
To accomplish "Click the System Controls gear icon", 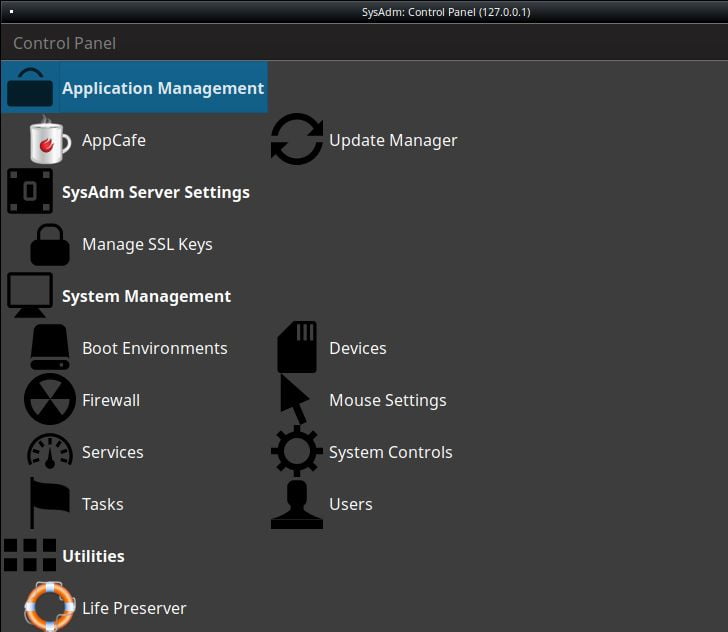I will click(297, 451).
